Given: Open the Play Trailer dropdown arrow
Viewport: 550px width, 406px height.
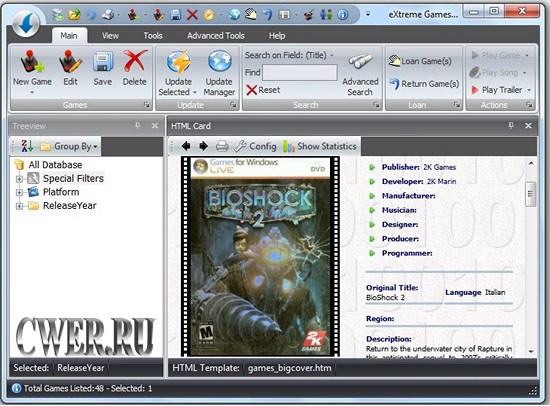Looking at the screenshot, I should tap(529, 90).
